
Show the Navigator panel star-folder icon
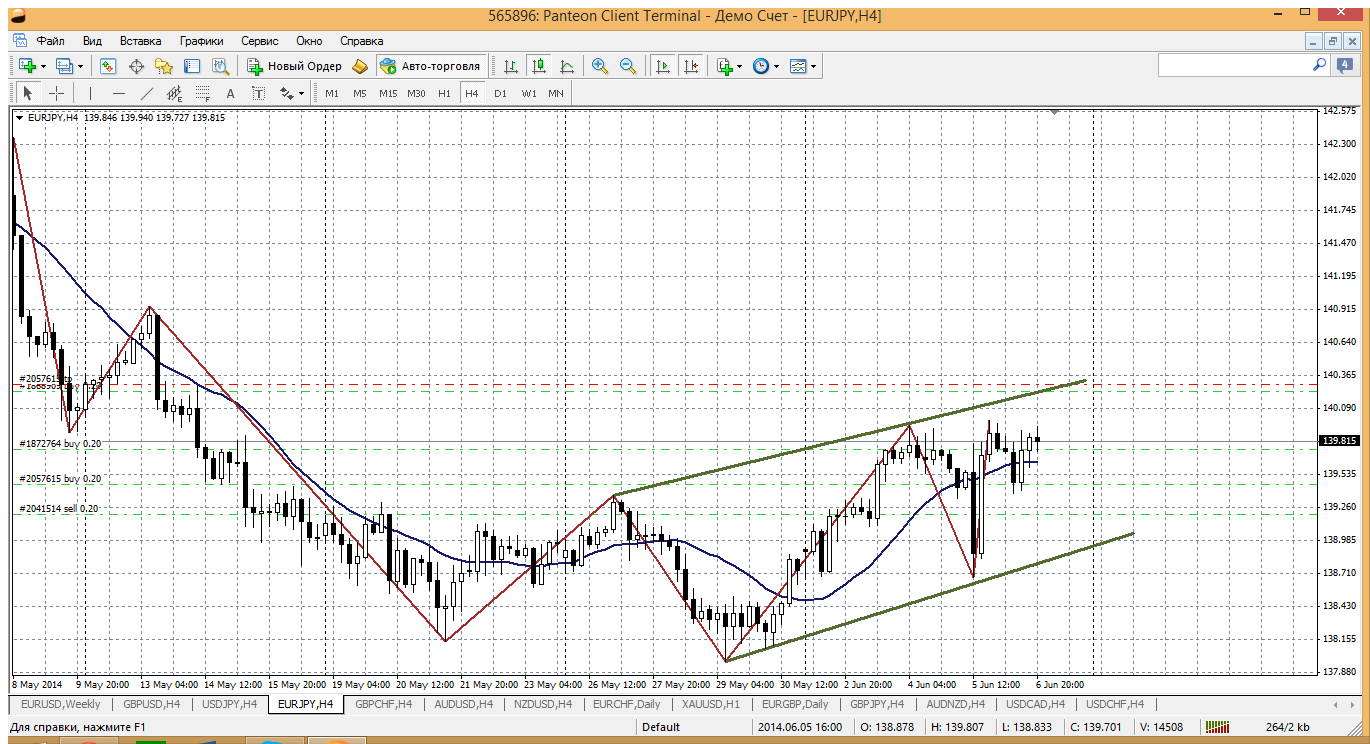point(164,66)
